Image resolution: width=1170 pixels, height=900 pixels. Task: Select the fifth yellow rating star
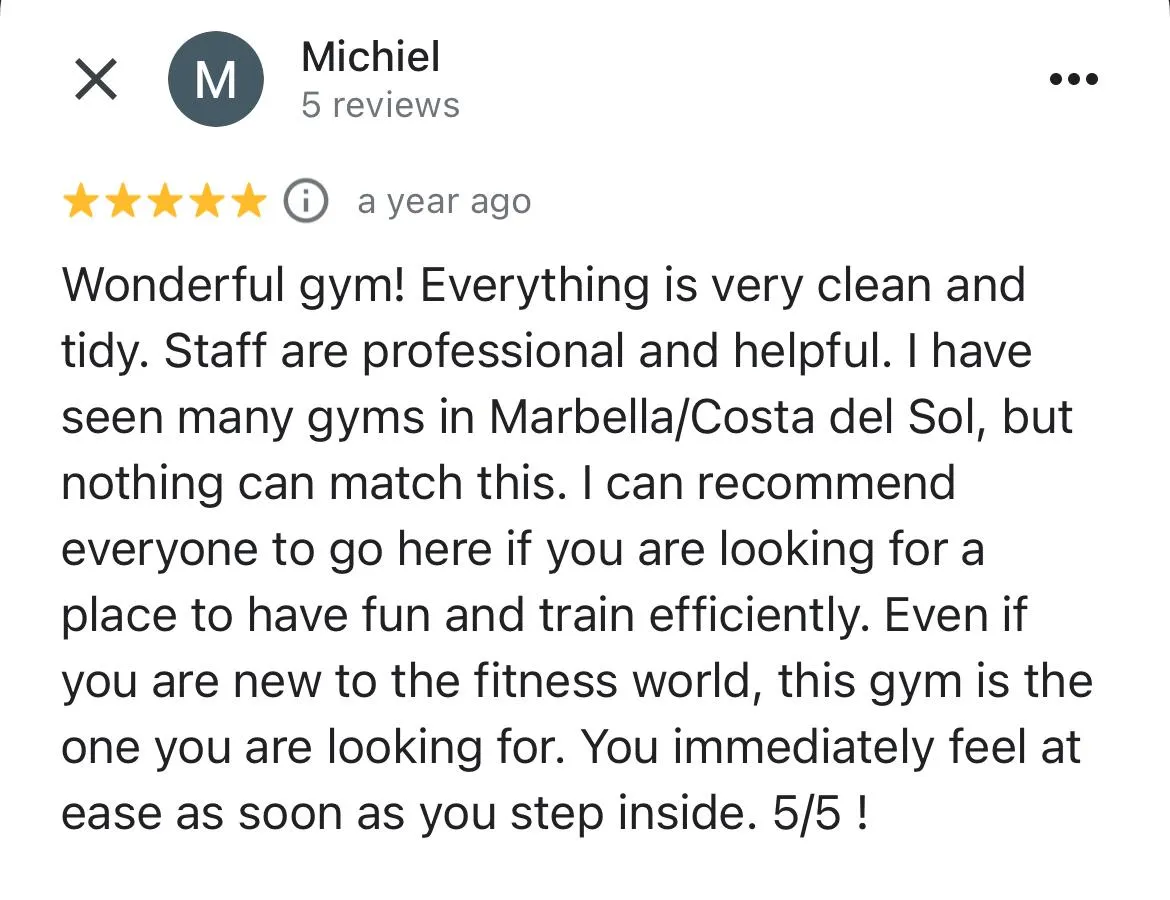click(x=248, y=201)
